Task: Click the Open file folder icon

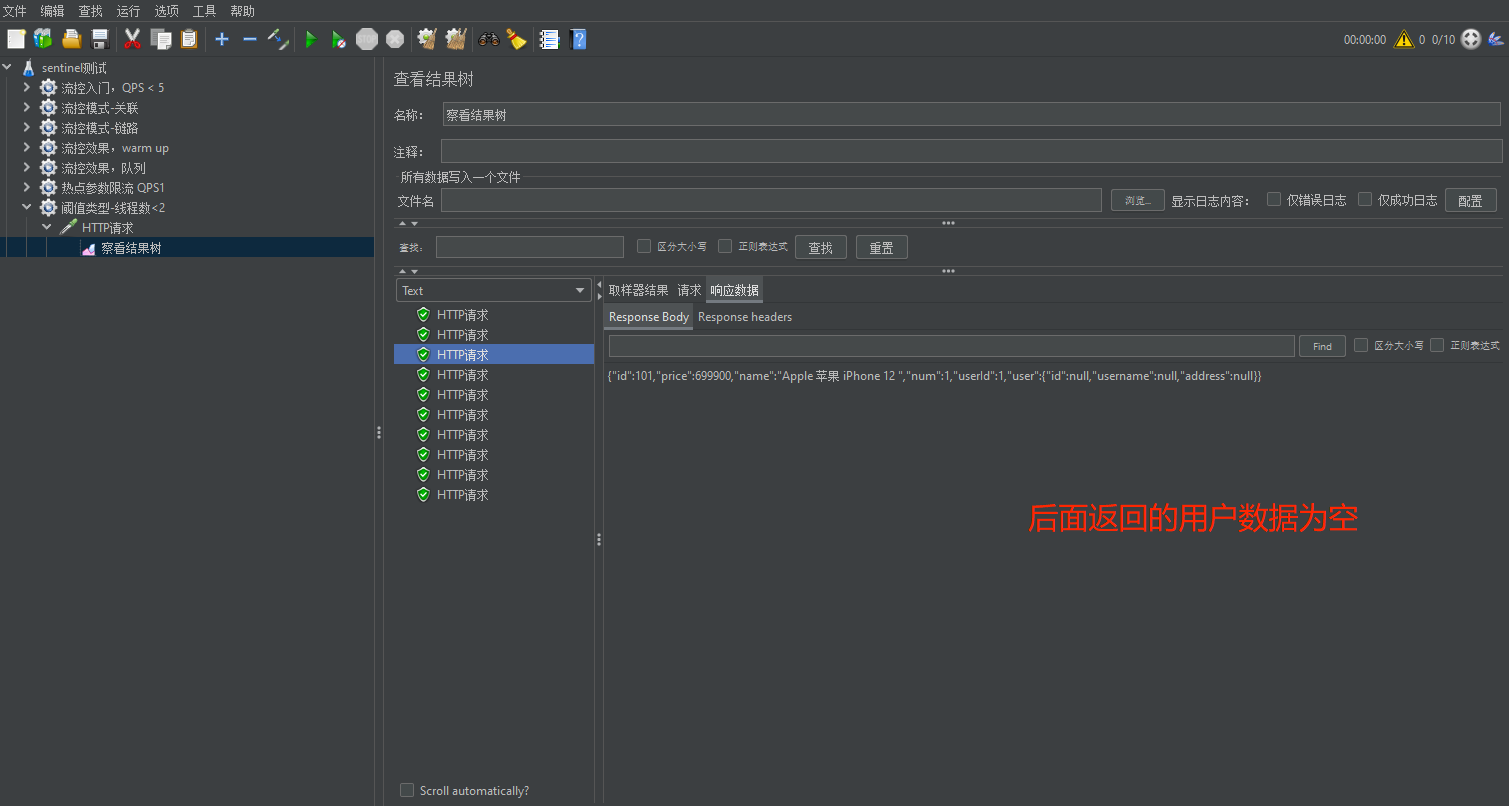Action: tap(71, 39)
